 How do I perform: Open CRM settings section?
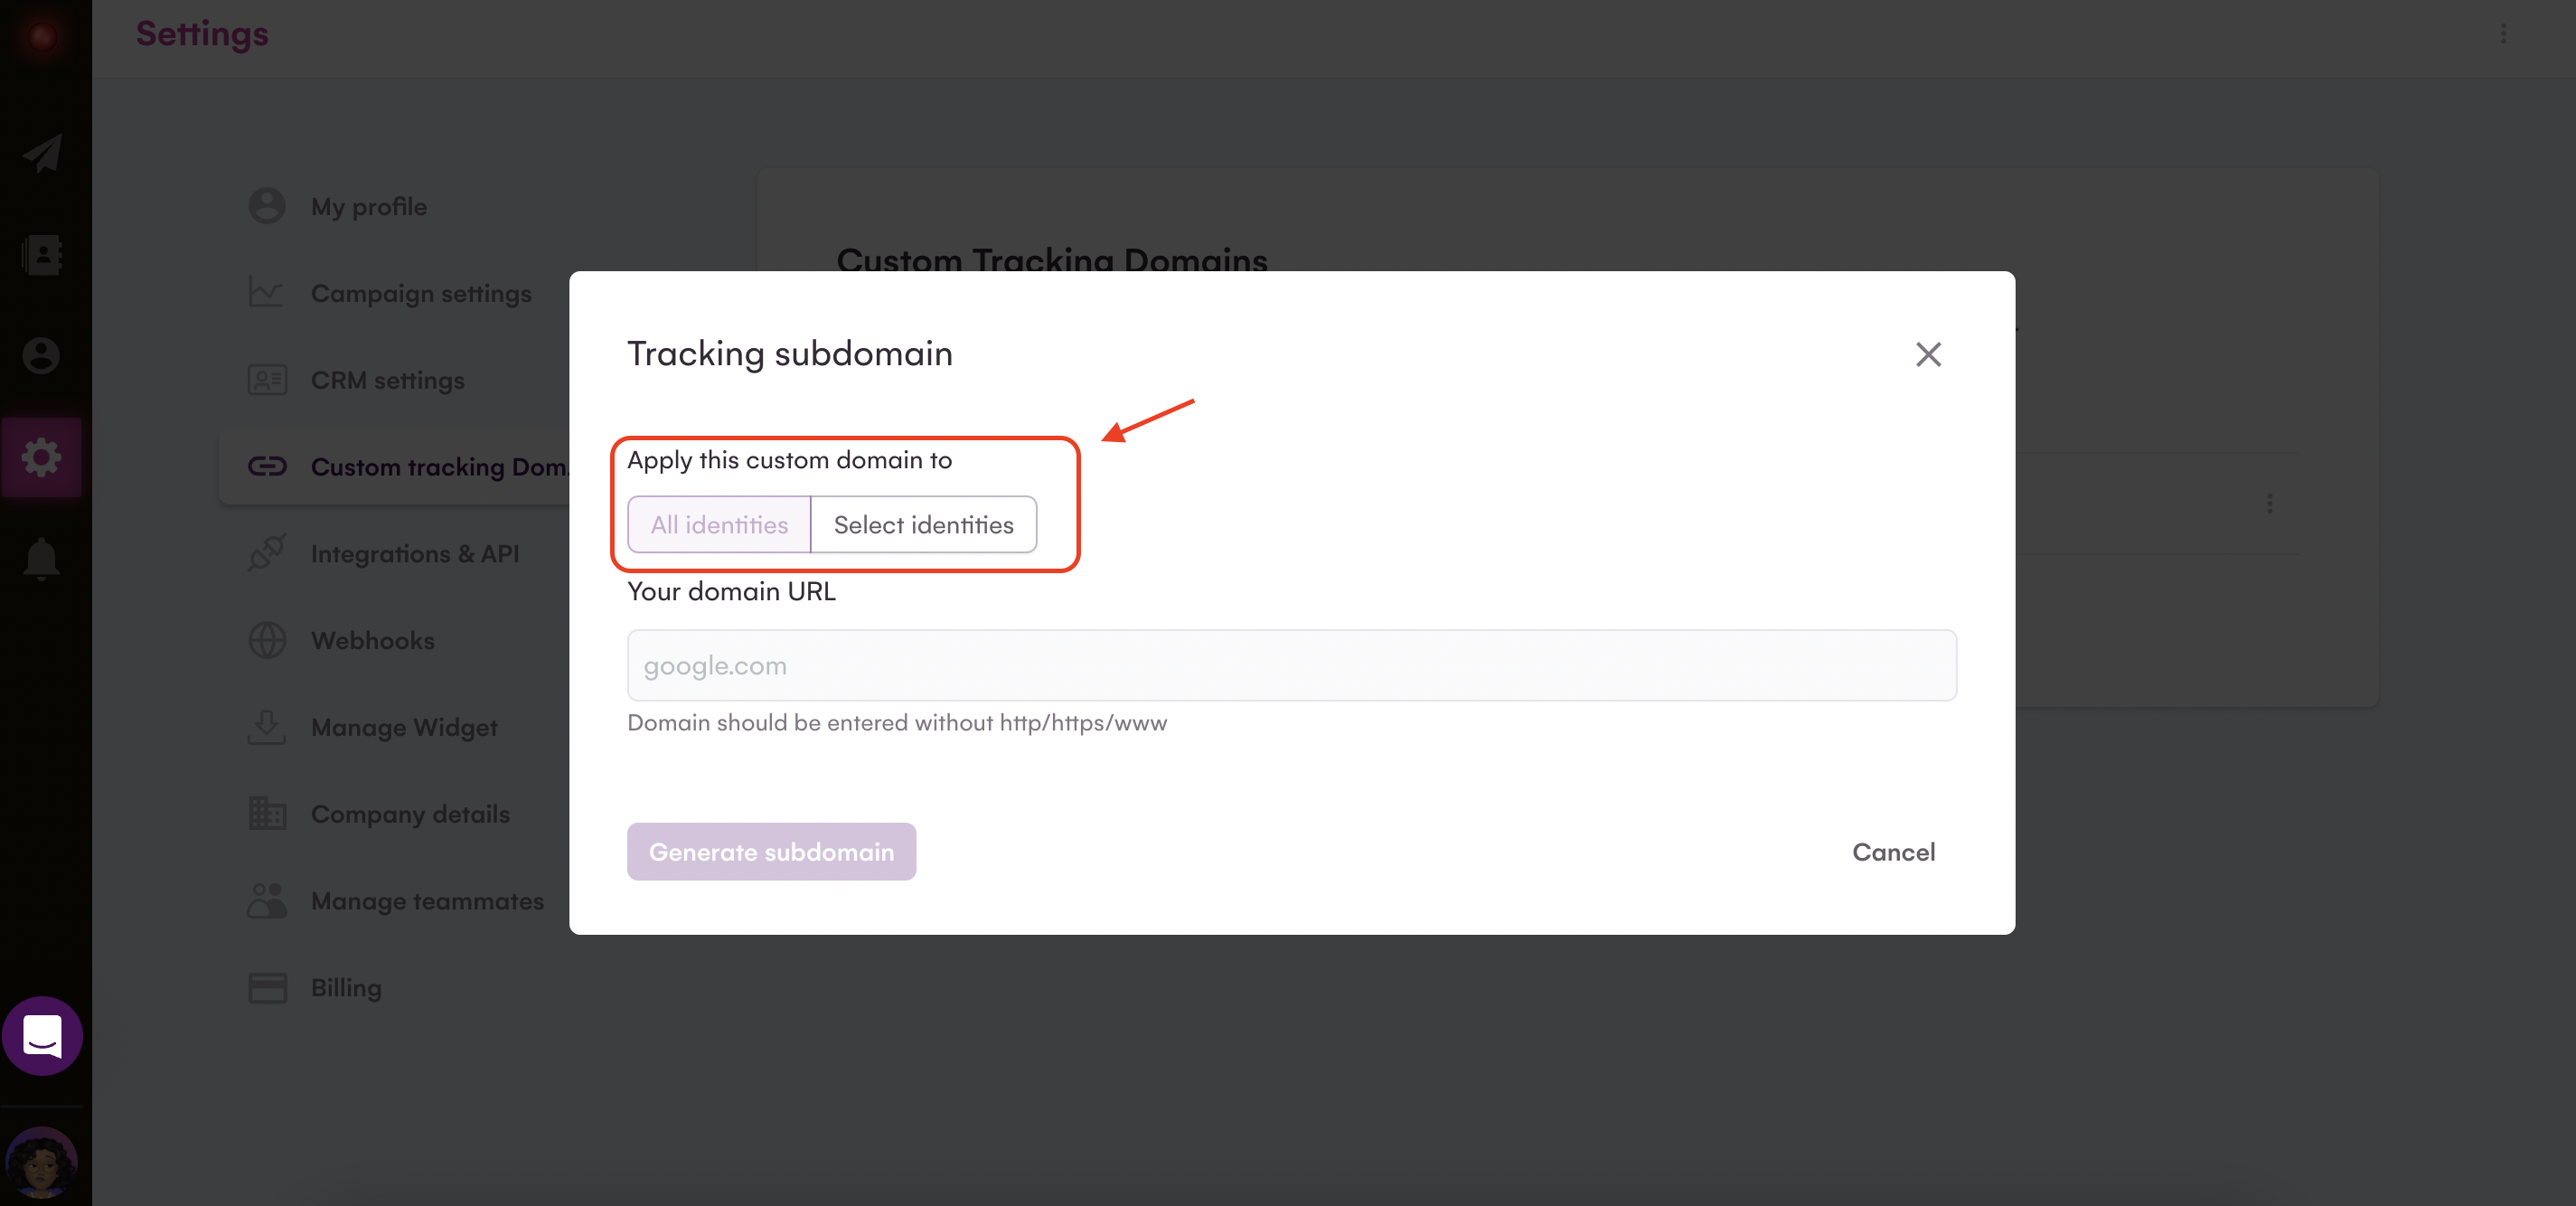387,381
